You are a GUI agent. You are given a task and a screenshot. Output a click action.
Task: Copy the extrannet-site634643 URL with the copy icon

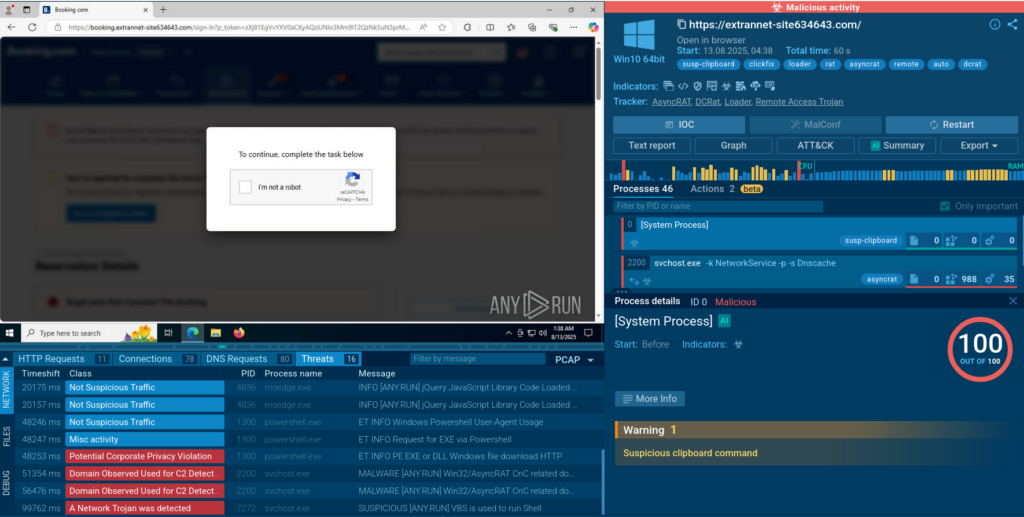[681, 25]
